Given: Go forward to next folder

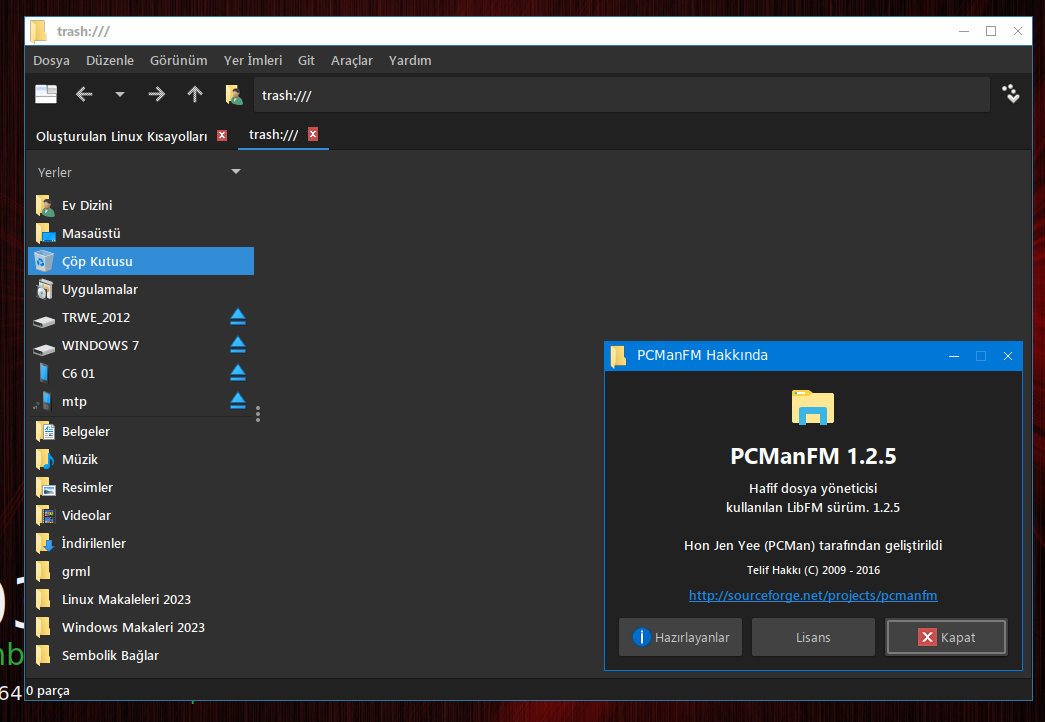Looking at the screenshot, I should [157, 95].
